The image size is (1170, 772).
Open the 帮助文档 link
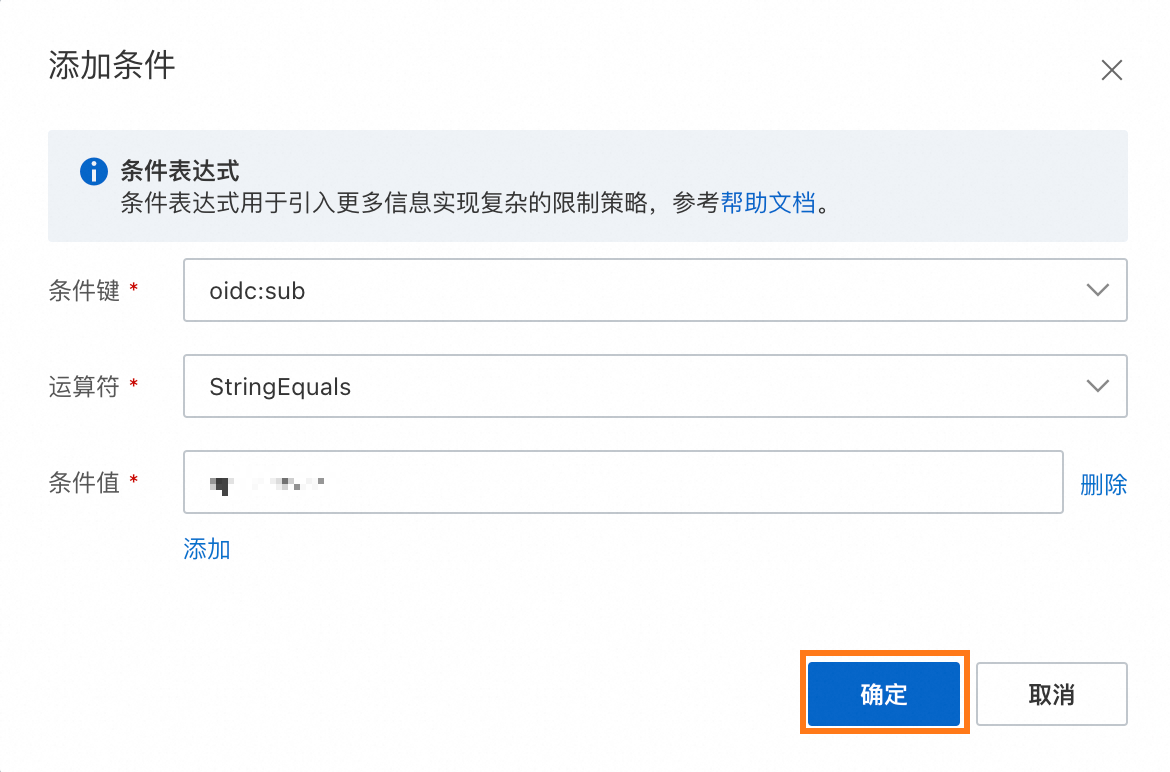pos(768,204)
